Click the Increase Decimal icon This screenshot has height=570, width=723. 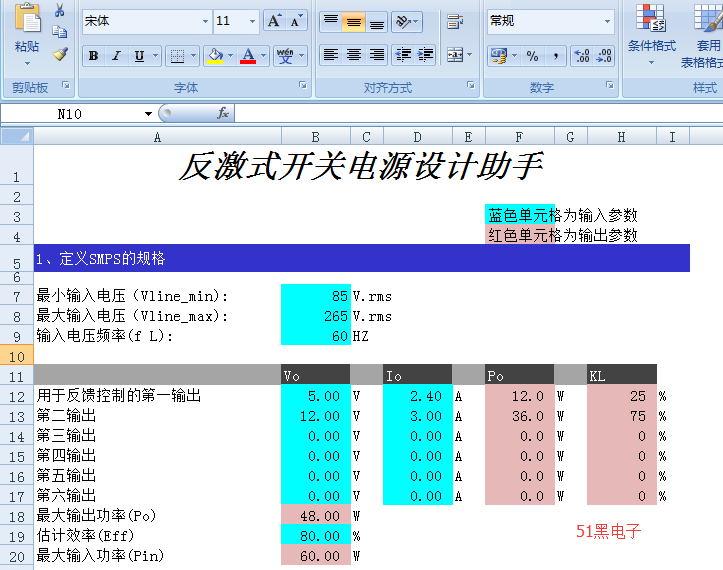pos(582,56)
